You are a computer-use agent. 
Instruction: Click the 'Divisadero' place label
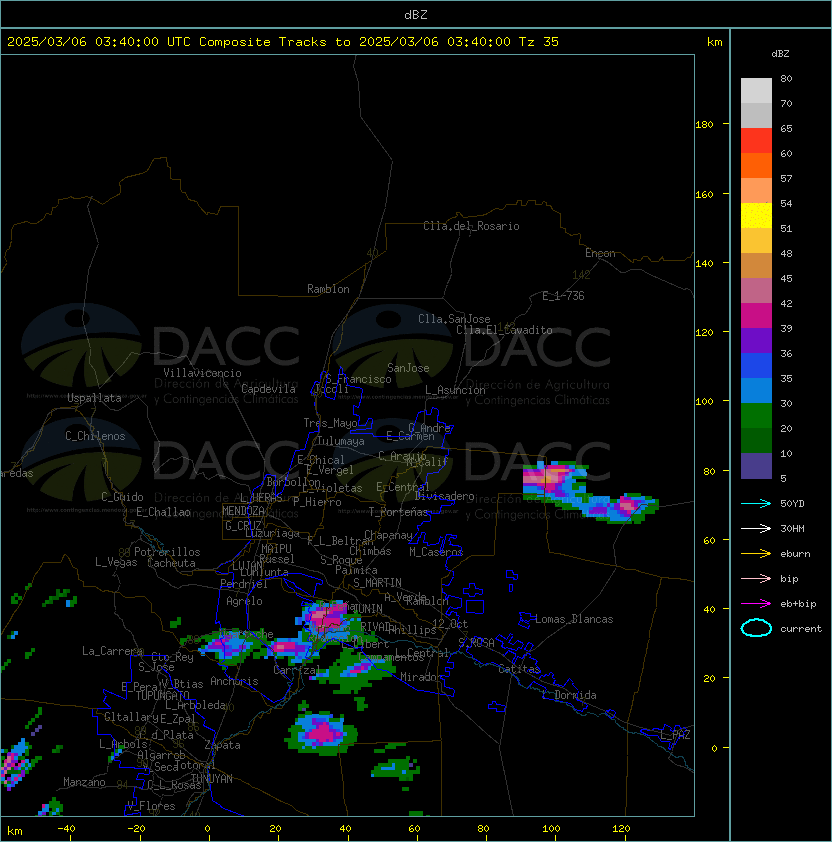tap(445, 496)
